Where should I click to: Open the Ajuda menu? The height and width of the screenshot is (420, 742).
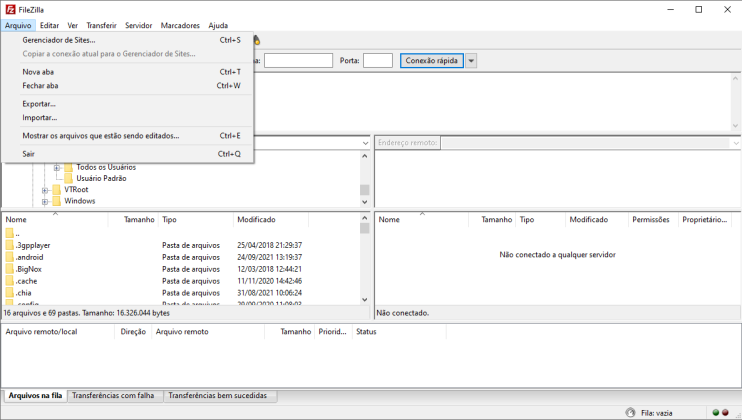point(218,26)
